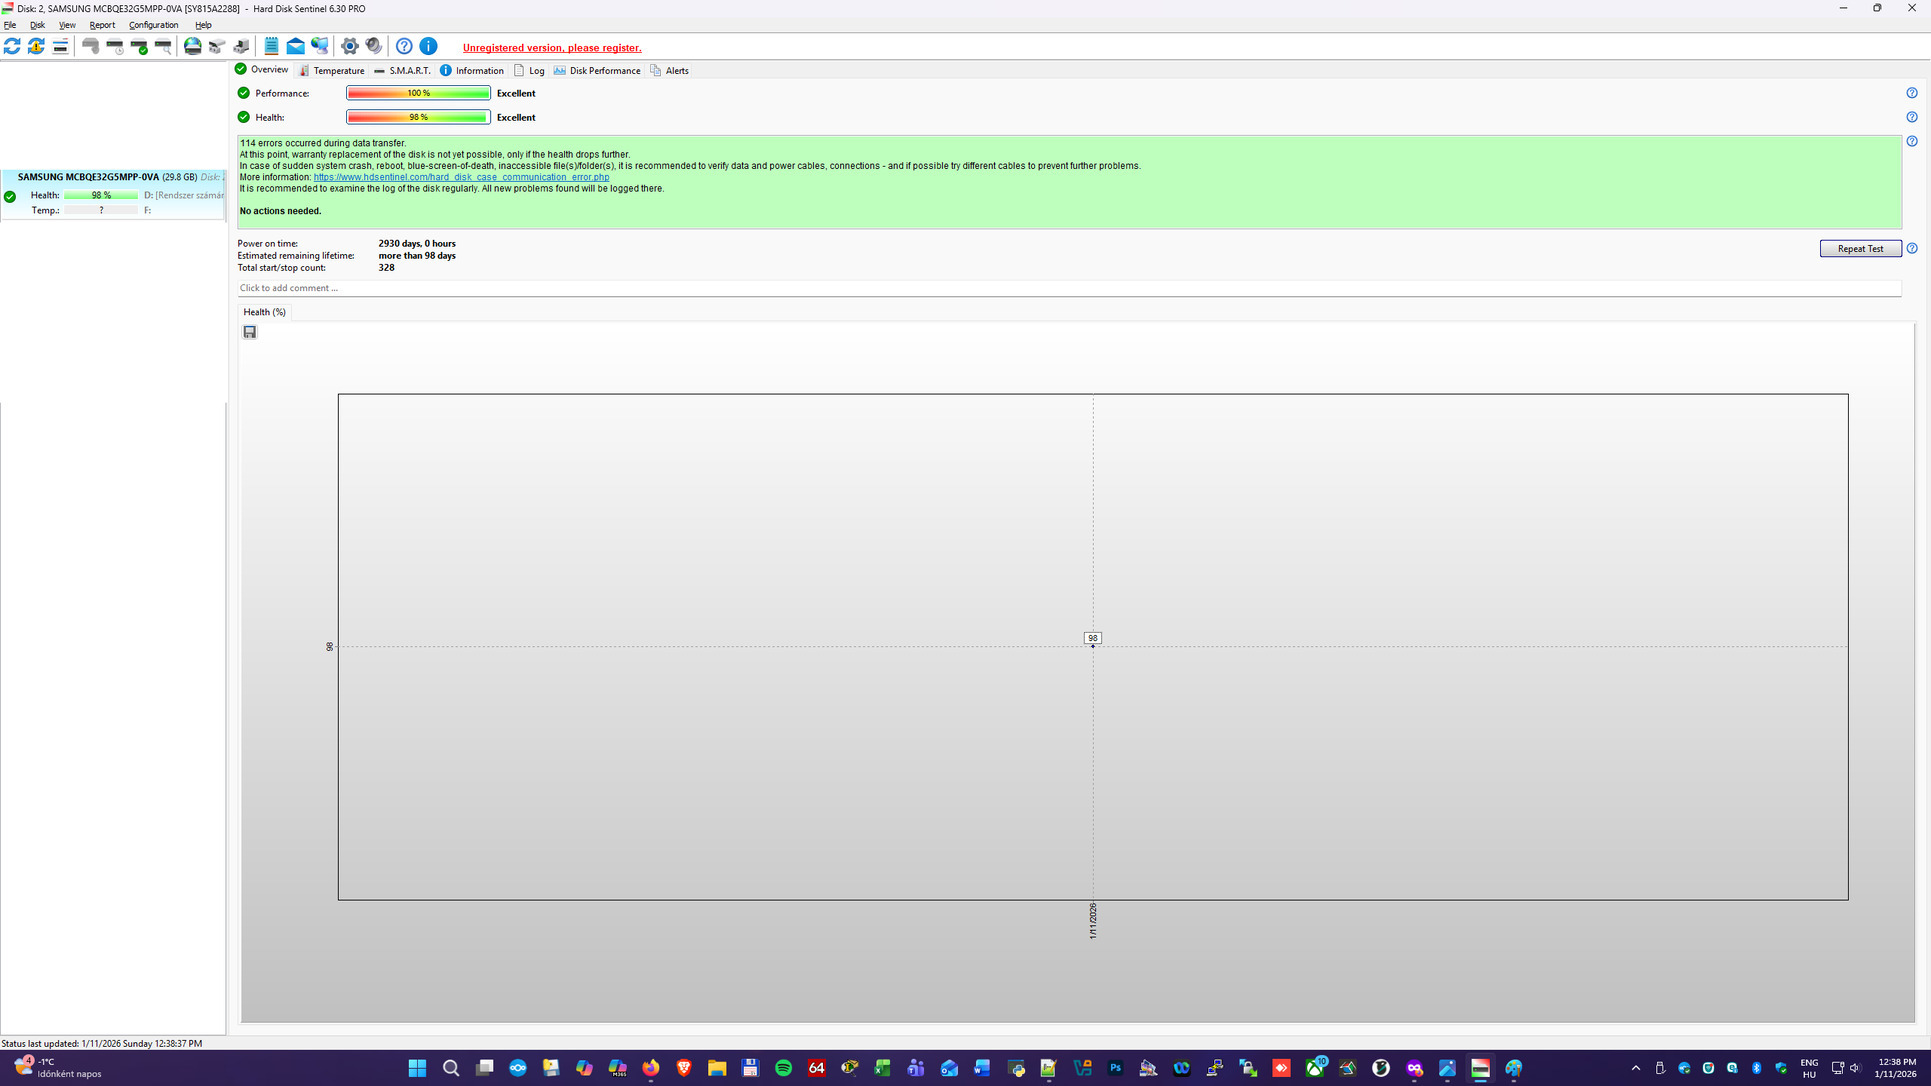
Task: Click the unregistered version register link
Action: coord(552,48)
